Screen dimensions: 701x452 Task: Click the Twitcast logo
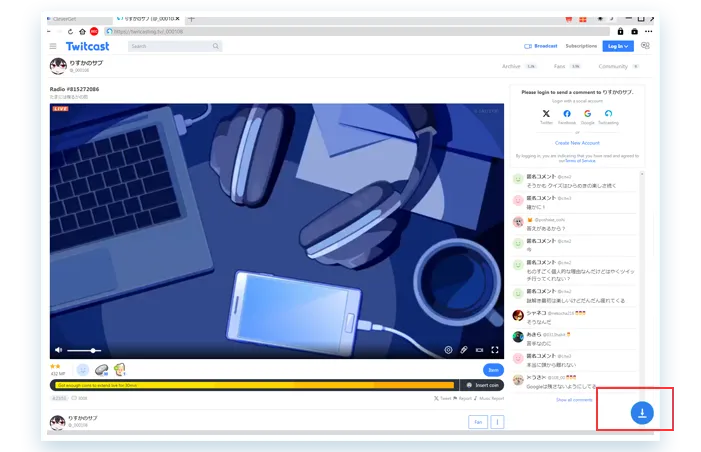click(x=88, y=46)
